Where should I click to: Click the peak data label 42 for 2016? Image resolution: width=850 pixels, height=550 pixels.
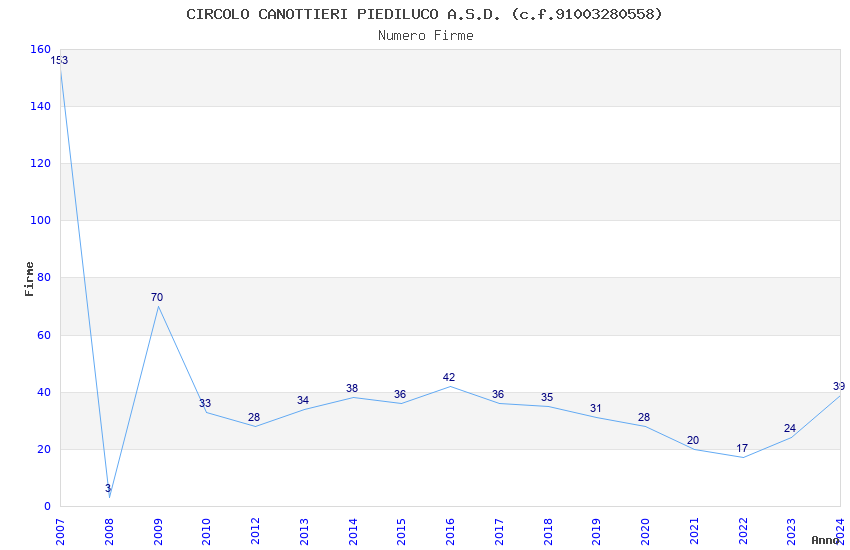tap(449, 377)
